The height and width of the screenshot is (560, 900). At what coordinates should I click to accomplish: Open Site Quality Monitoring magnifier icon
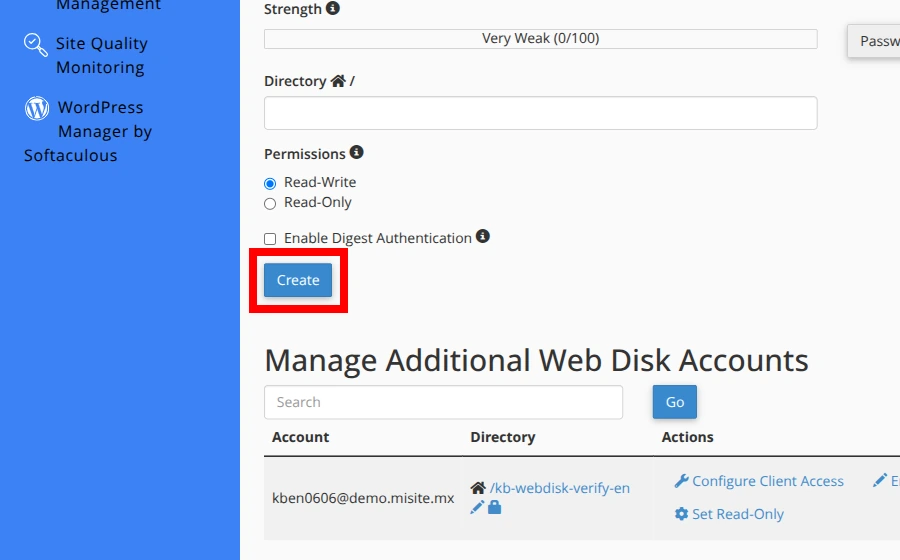point(36,45)
